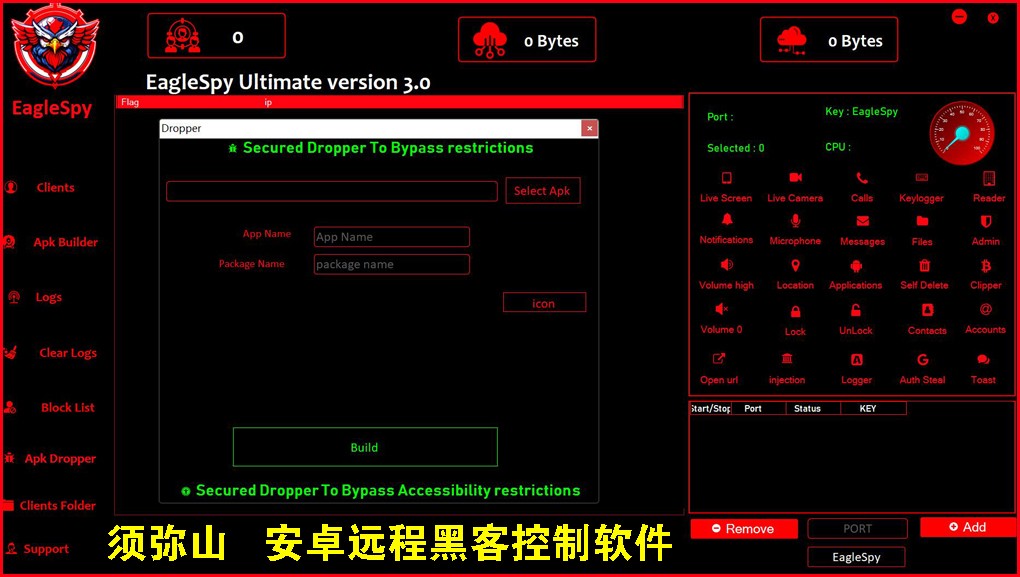Click the KEY column header
Screen dimensions: 1020x577
[x=873, y=409]
